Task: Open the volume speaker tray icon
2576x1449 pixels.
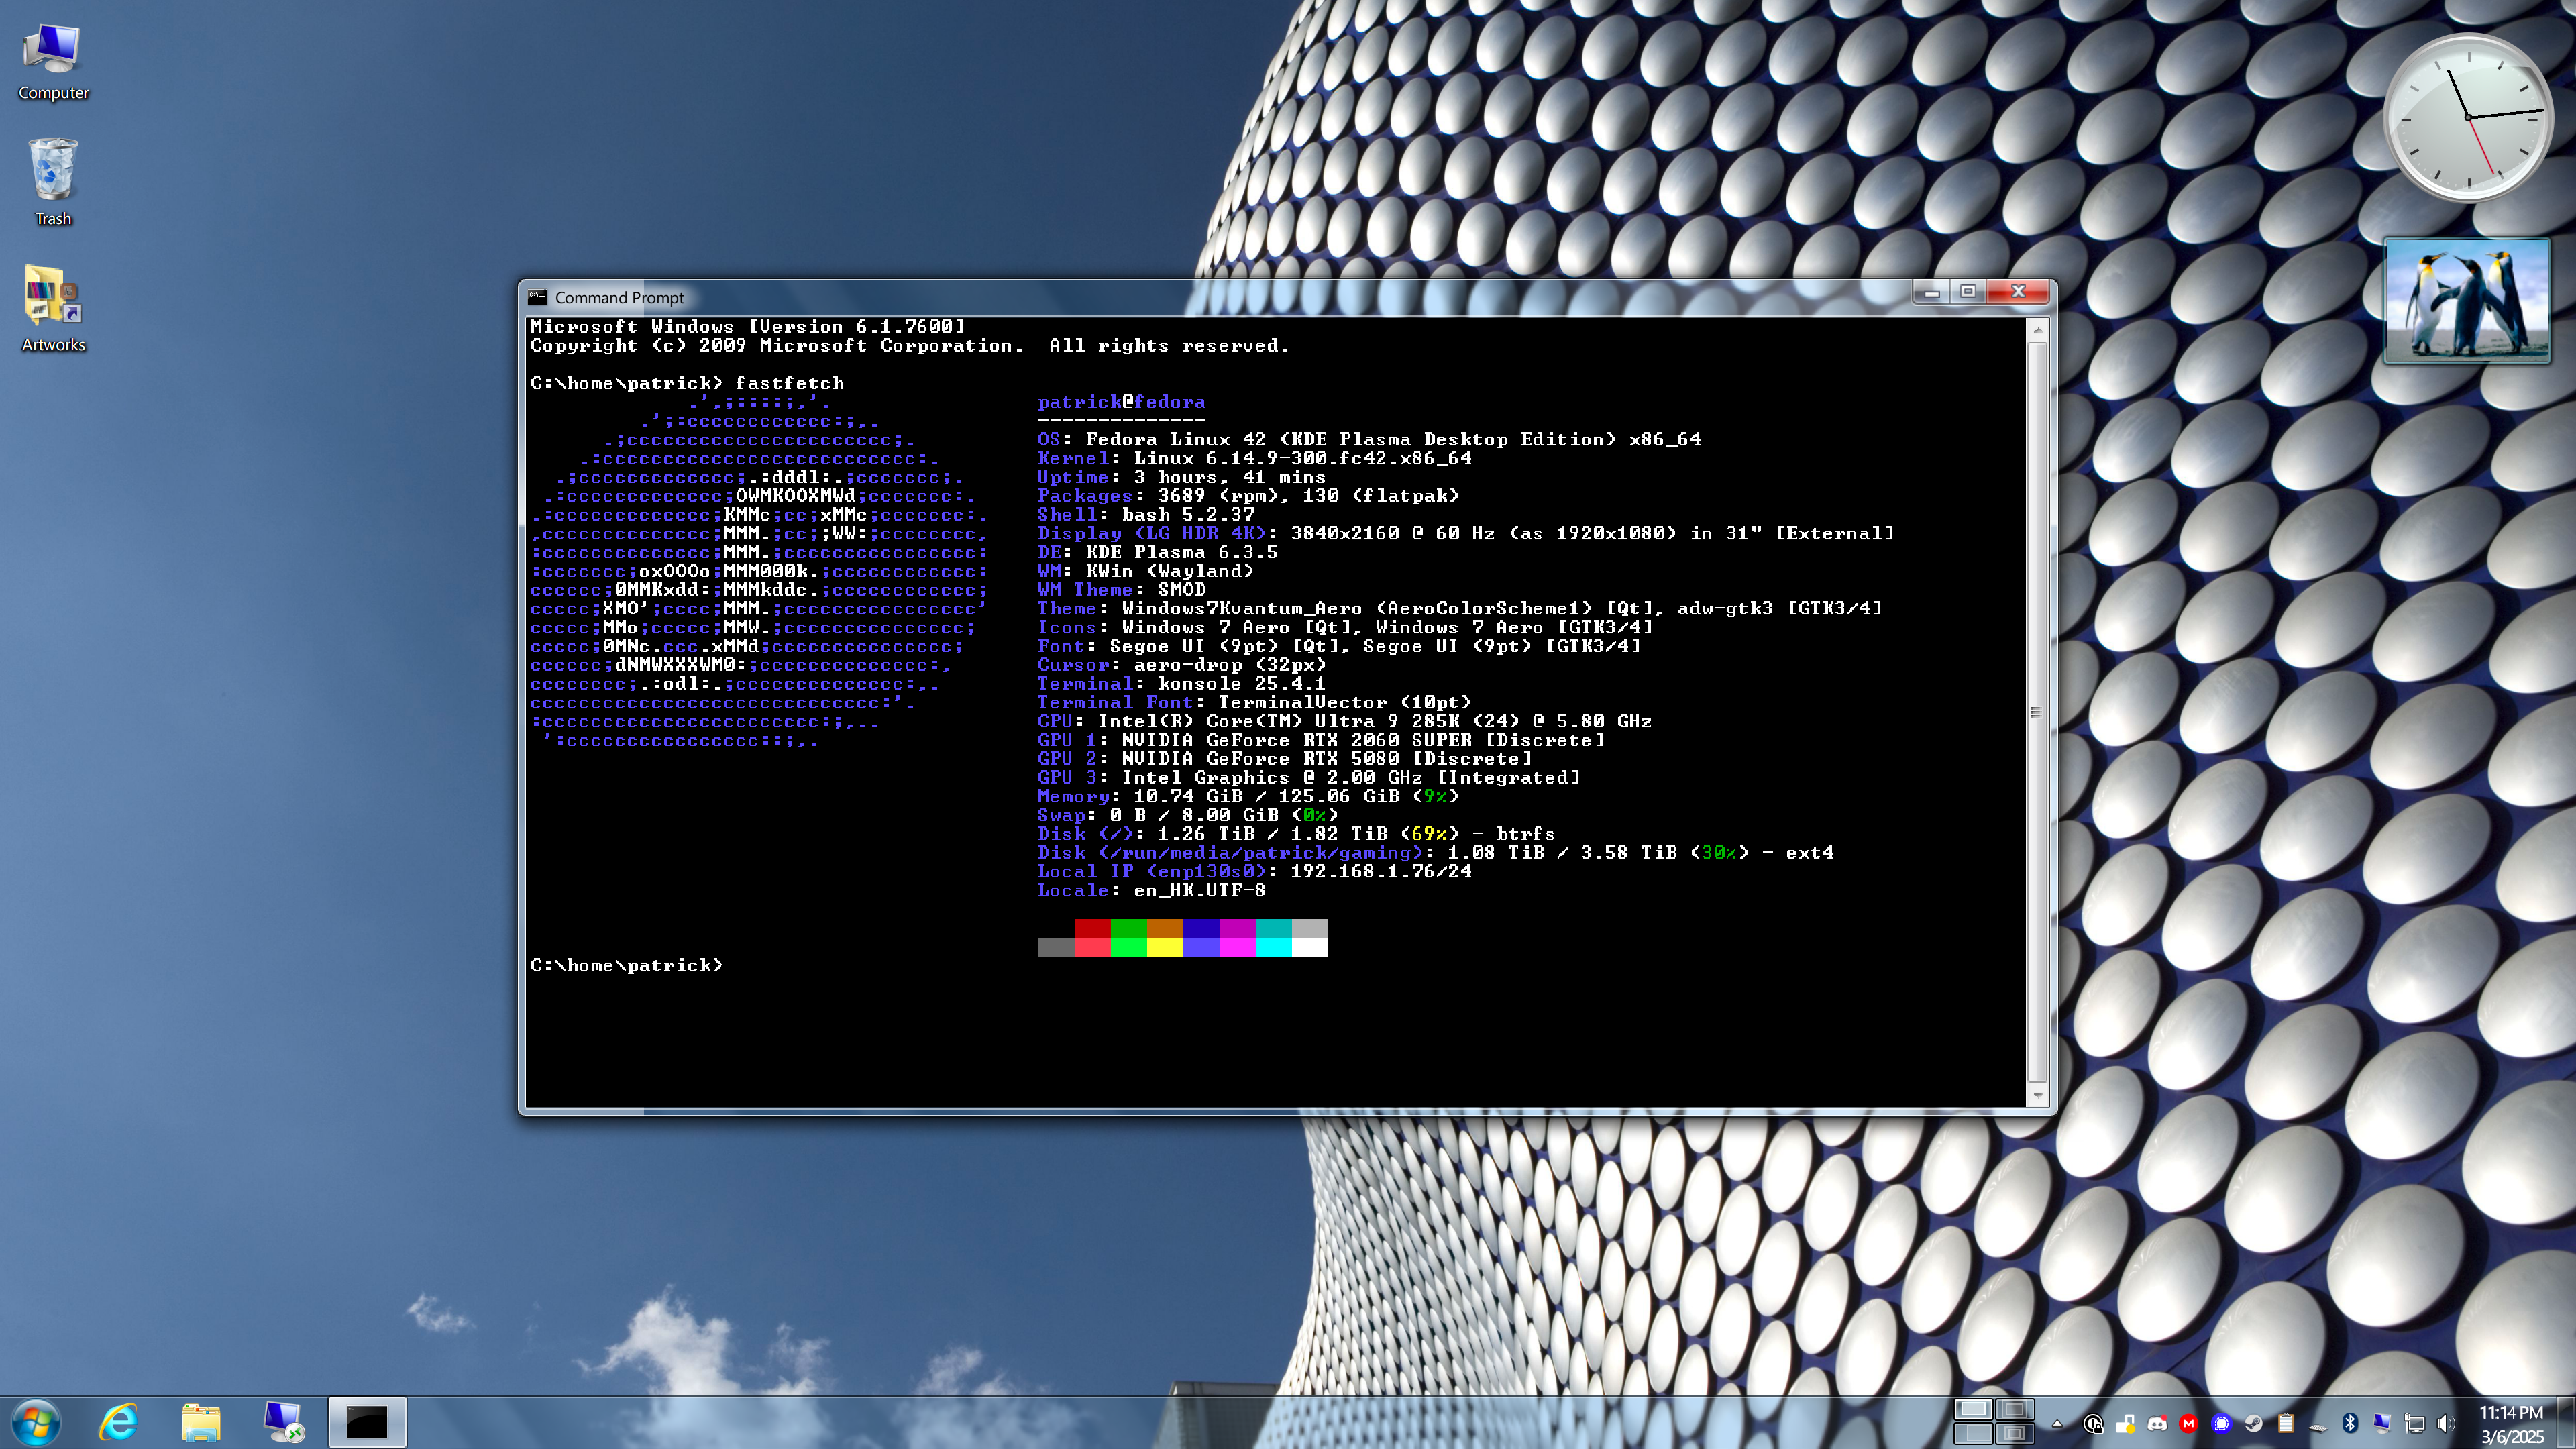Action: [x=2446, y=1423]
